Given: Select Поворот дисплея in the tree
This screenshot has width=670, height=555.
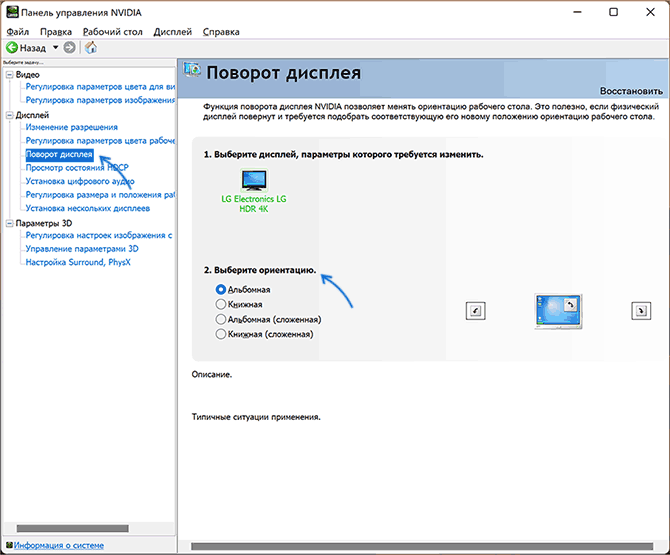Looking at the screenshot, I should click(x=59, y=154).
